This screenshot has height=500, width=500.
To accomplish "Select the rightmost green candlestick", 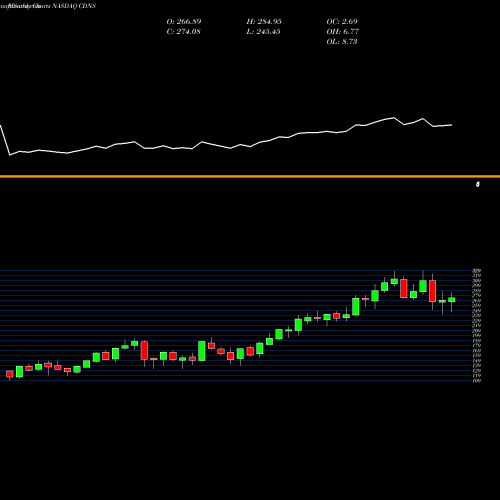I will pos(452,300).
